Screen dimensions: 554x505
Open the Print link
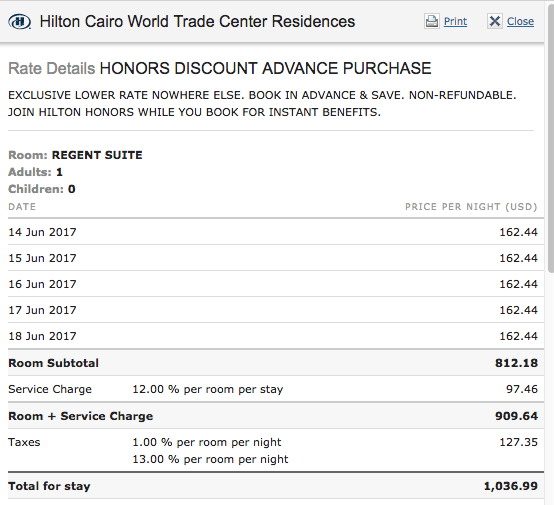tap(455, 21)
